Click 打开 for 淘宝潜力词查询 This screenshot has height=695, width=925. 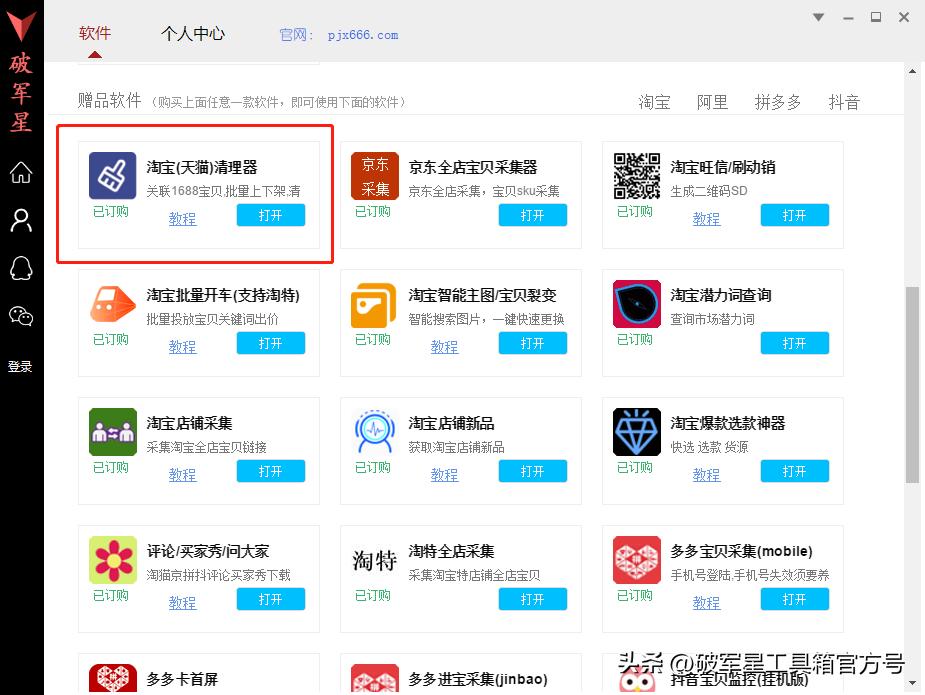[x=794, y=343]
